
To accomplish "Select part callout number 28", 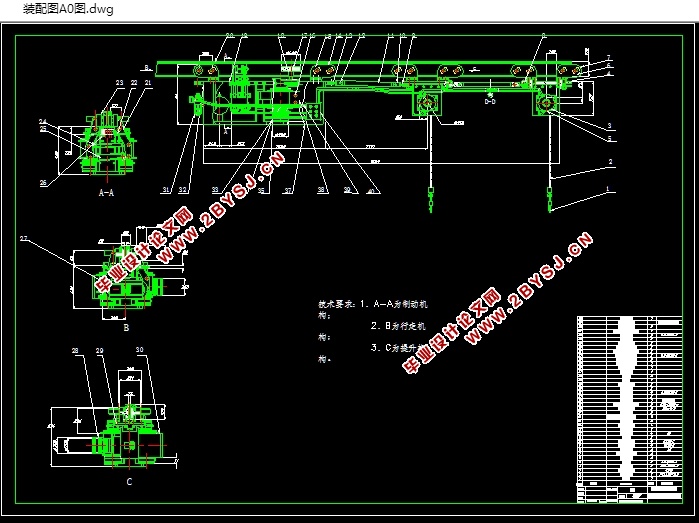I will click(75, 350).
